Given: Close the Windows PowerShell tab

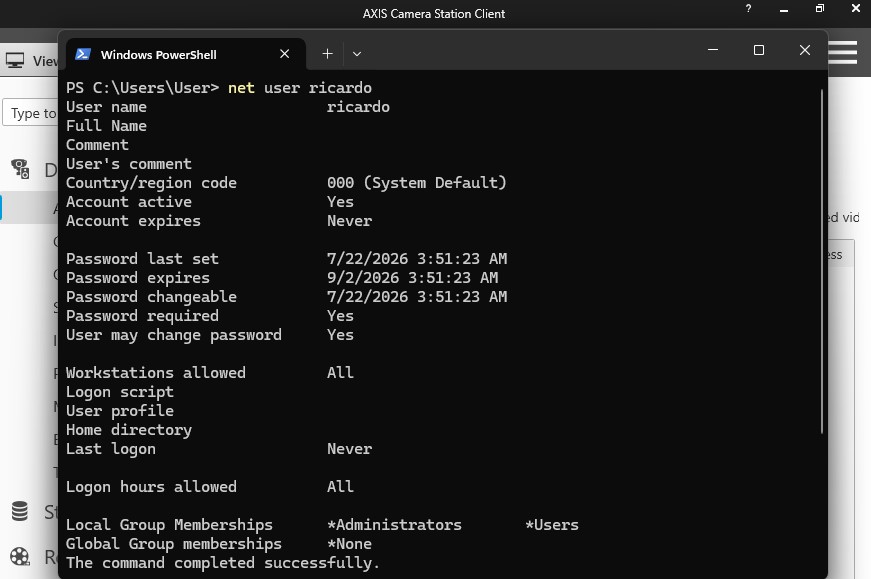Looking at the screenshot, I should 284,54.
